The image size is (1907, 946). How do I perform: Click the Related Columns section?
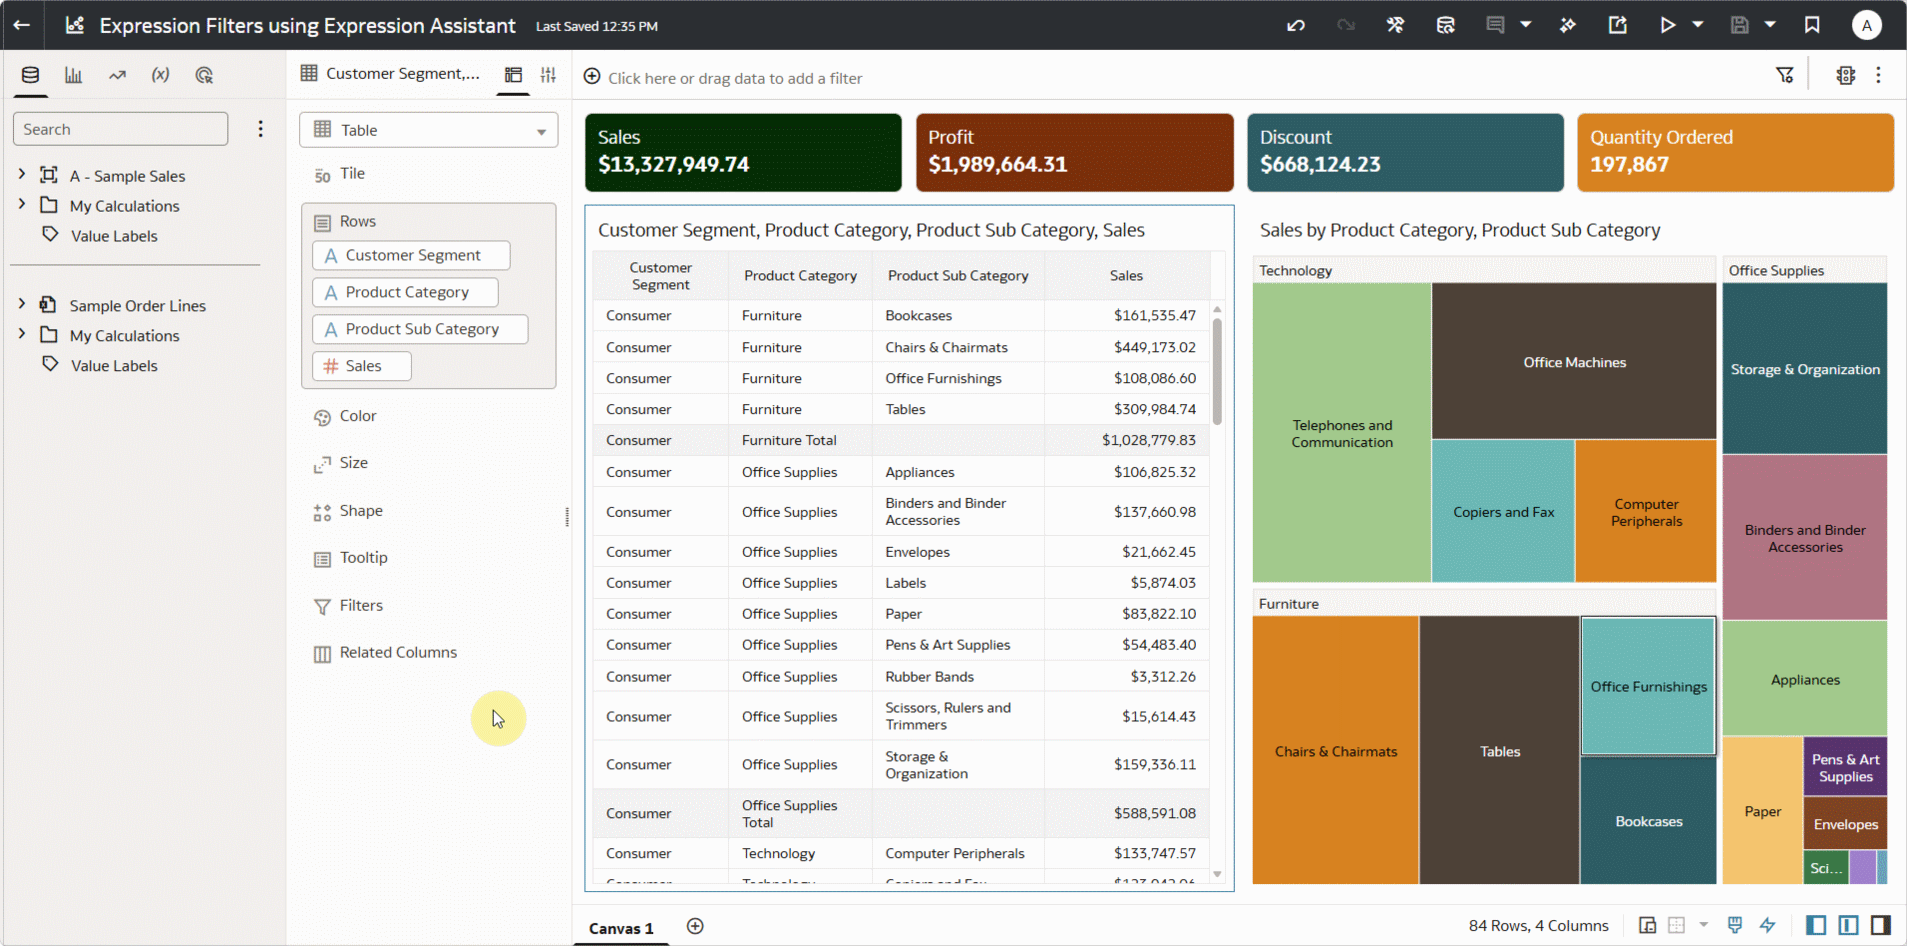click(x=398, y=652)
